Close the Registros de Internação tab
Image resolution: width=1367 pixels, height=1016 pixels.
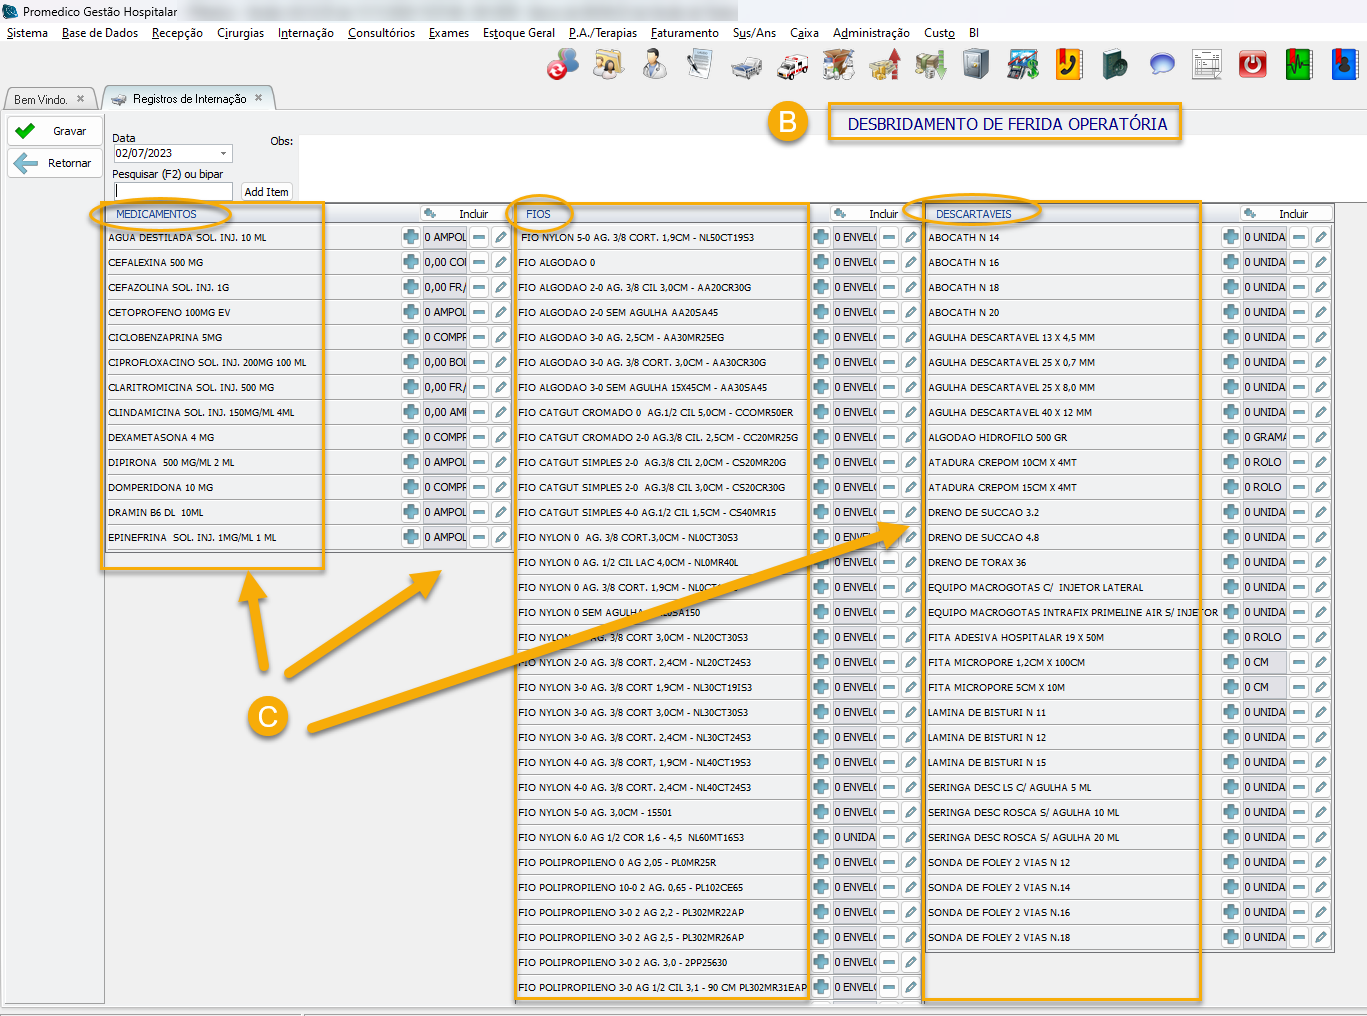point(259,98)
